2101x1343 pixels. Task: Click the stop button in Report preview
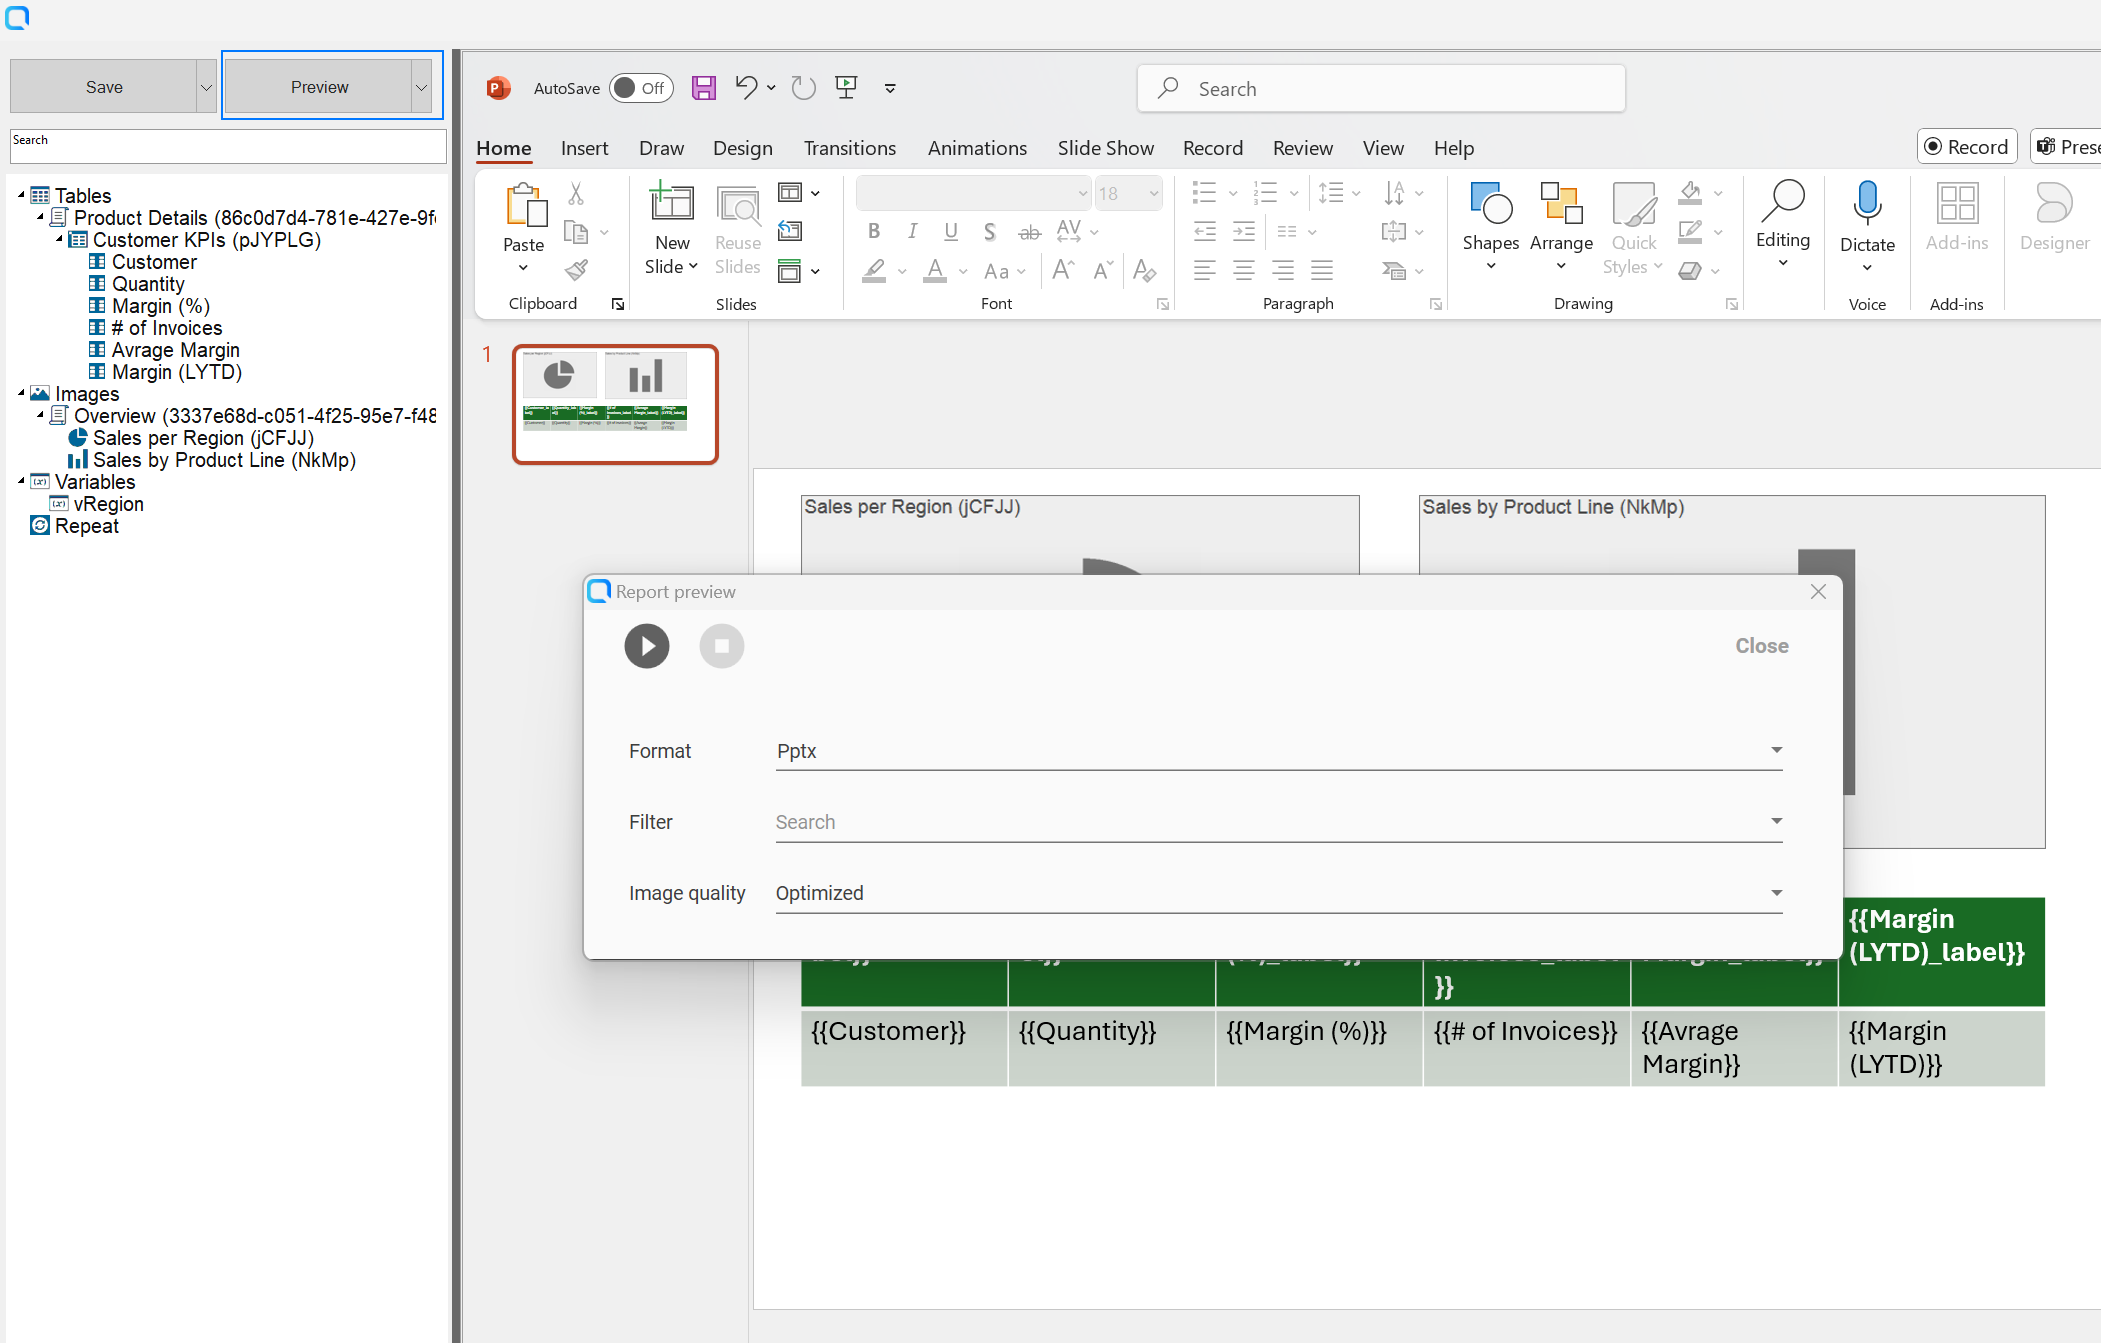click(721, 646)
